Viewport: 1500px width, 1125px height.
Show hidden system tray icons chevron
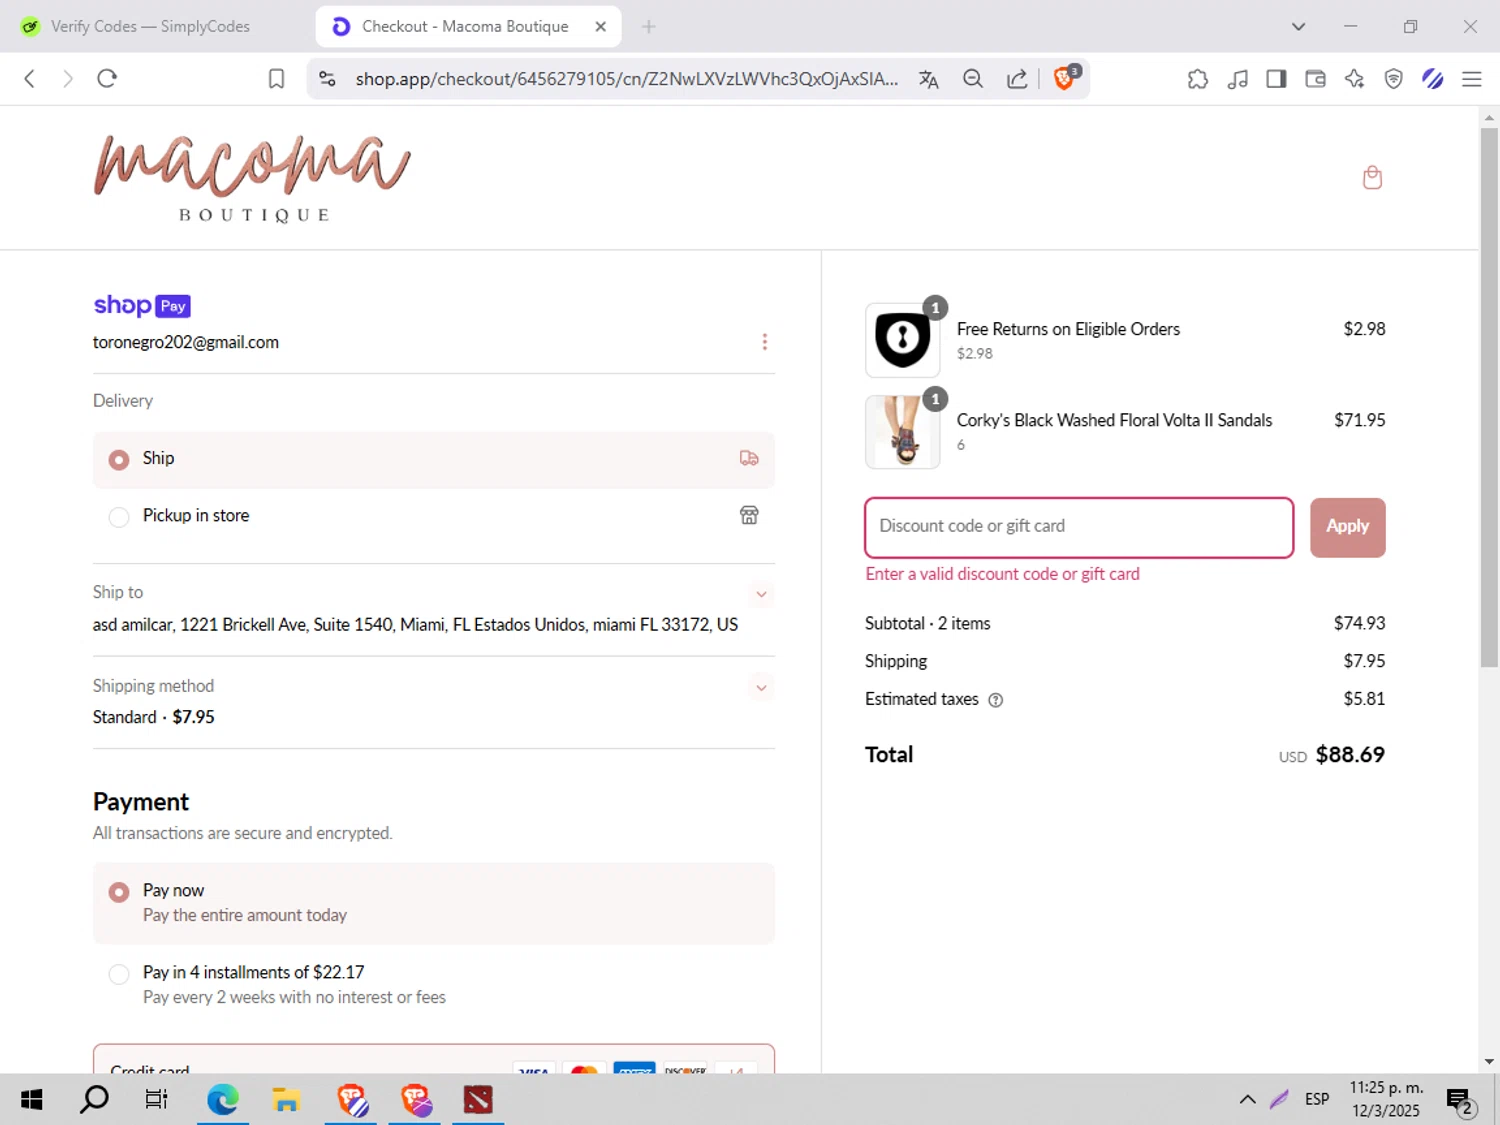click(x=1247, y=1100)
